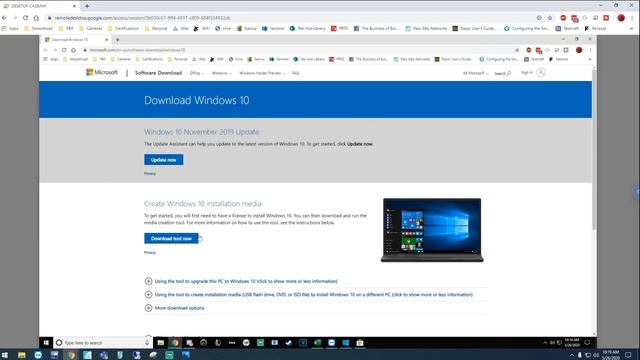The image size is (640, 360).
Task: Reload the outer remotedesktop.google.com tab
Action: 25,18
